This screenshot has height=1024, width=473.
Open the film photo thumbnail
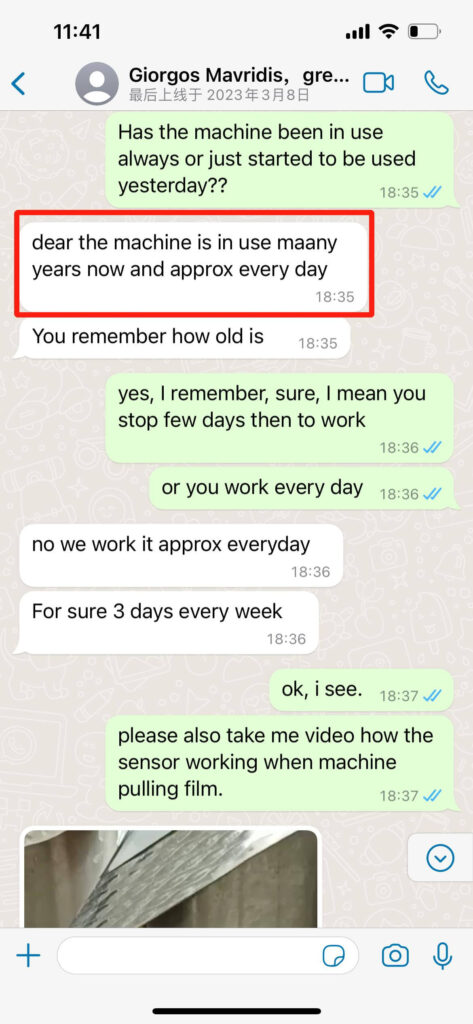point(171,878)
